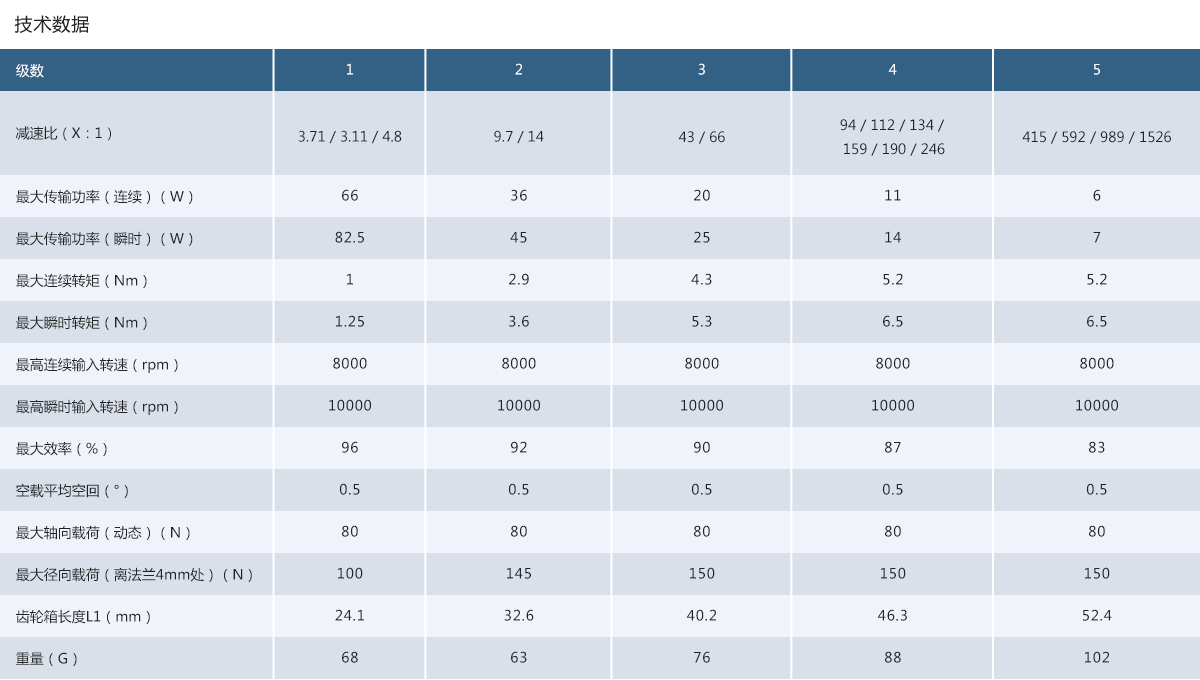
Task: Click the gearbox length value 24.1
Action: pyautogui.click(x=349, y=616)
